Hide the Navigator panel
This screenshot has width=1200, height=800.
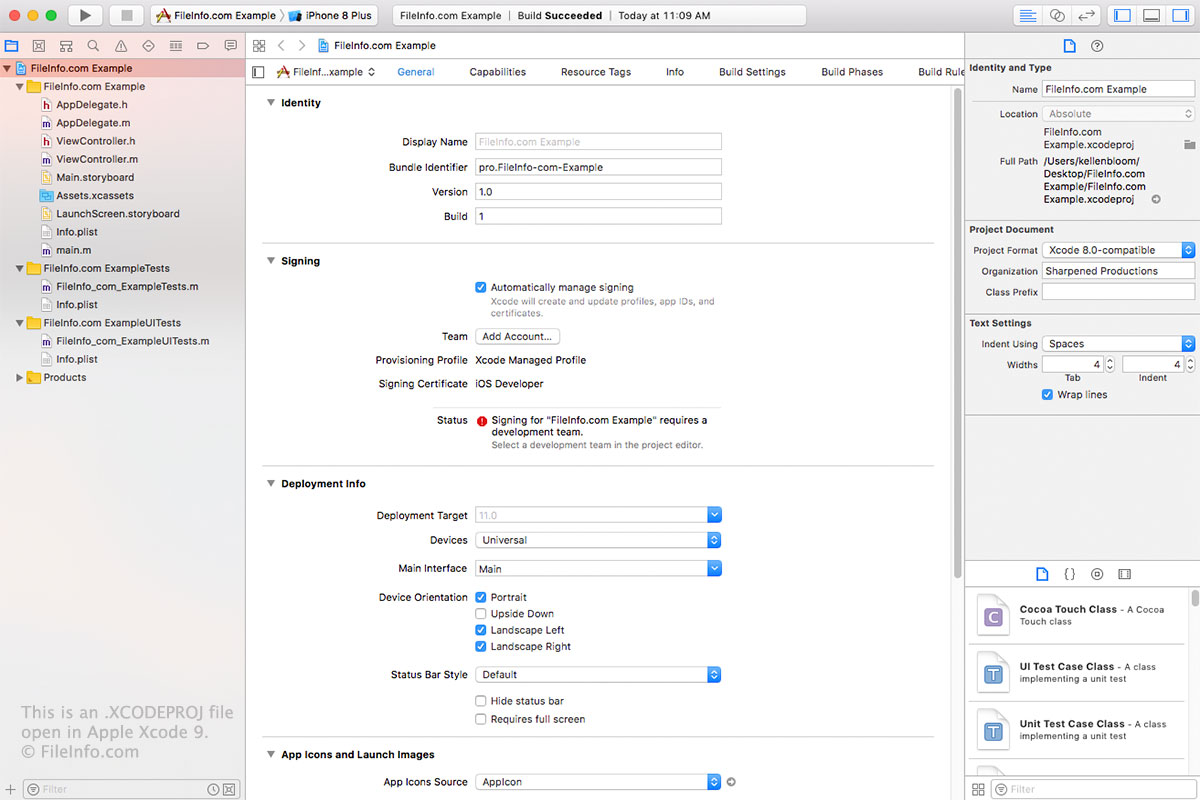[x=1122, y=16]
